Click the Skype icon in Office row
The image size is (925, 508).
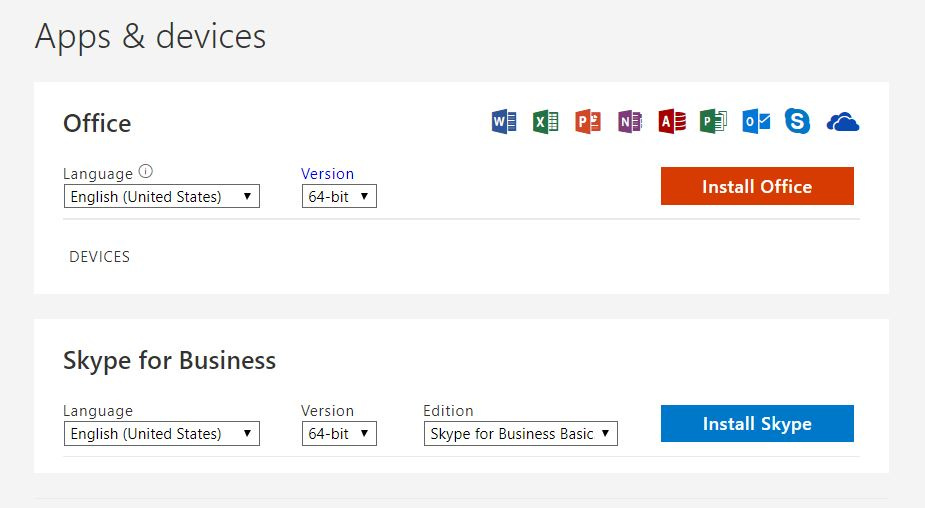tap(797, 121)
